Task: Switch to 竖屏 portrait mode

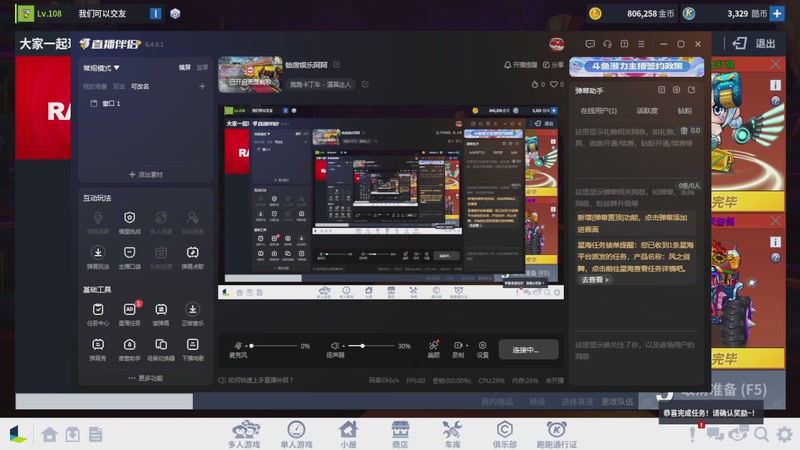Action: [x=202, y=67]
